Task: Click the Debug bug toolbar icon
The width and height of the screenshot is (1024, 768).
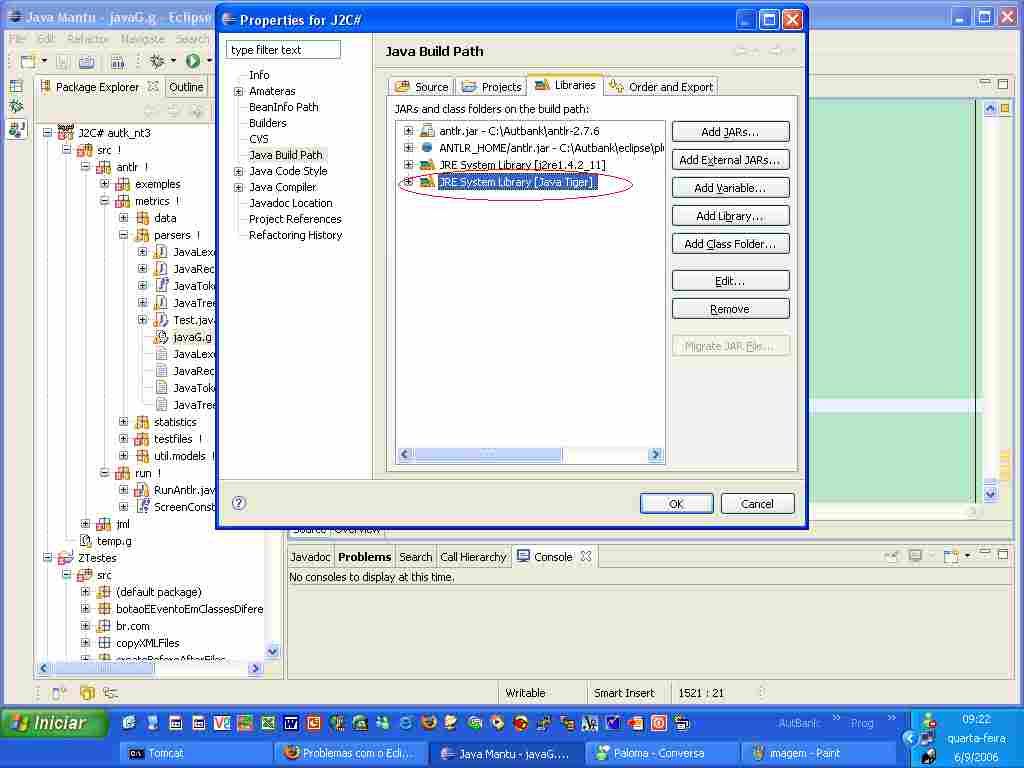Action: 157,62
